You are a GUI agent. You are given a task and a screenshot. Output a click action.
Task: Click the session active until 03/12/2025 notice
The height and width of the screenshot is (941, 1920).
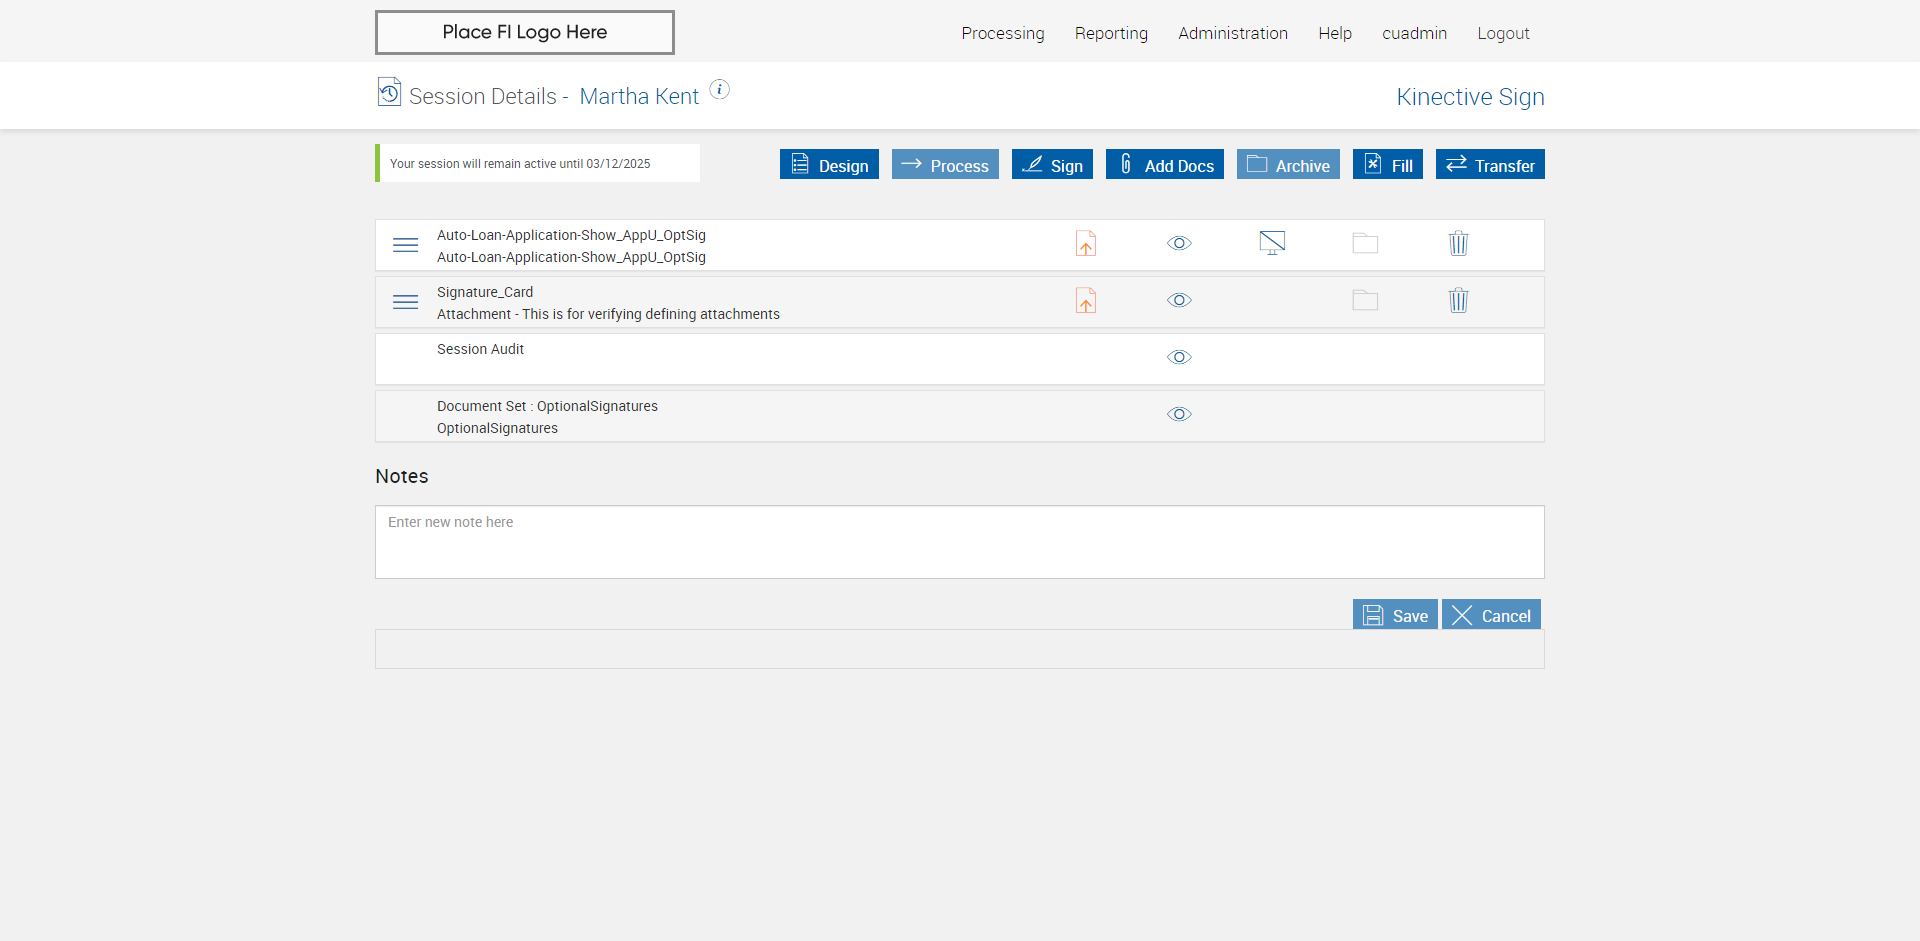(538, 163)
